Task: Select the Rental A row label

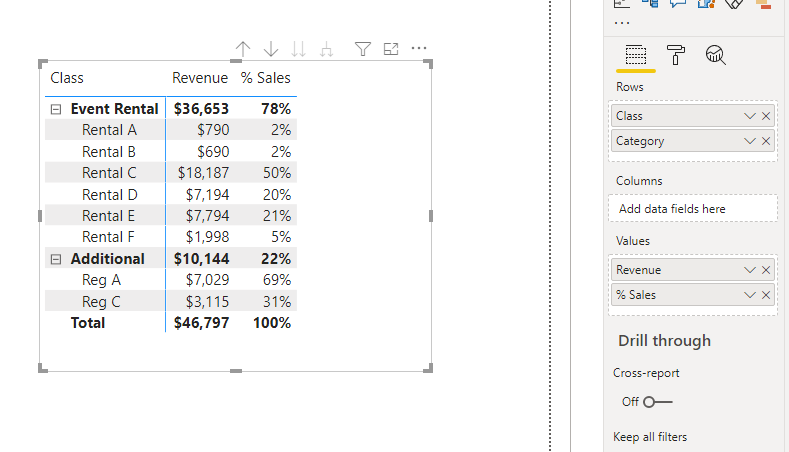Action: (109, 130)
